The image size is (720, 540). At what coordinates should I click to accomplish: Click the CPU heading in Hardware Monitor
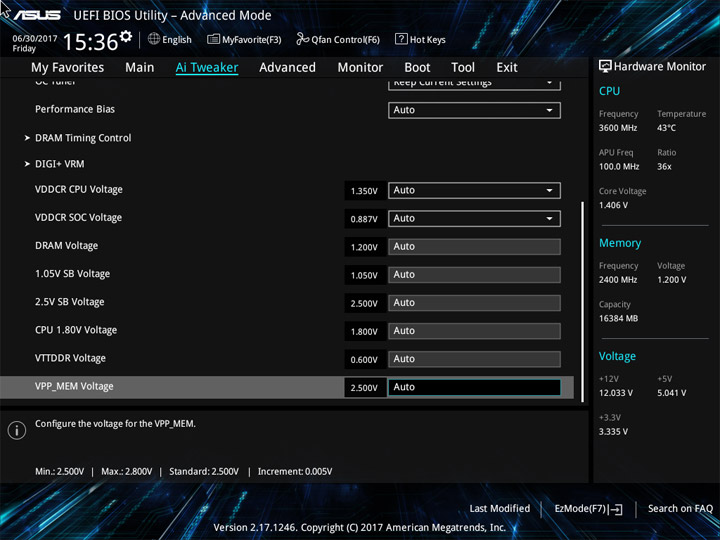pos(609,91)
